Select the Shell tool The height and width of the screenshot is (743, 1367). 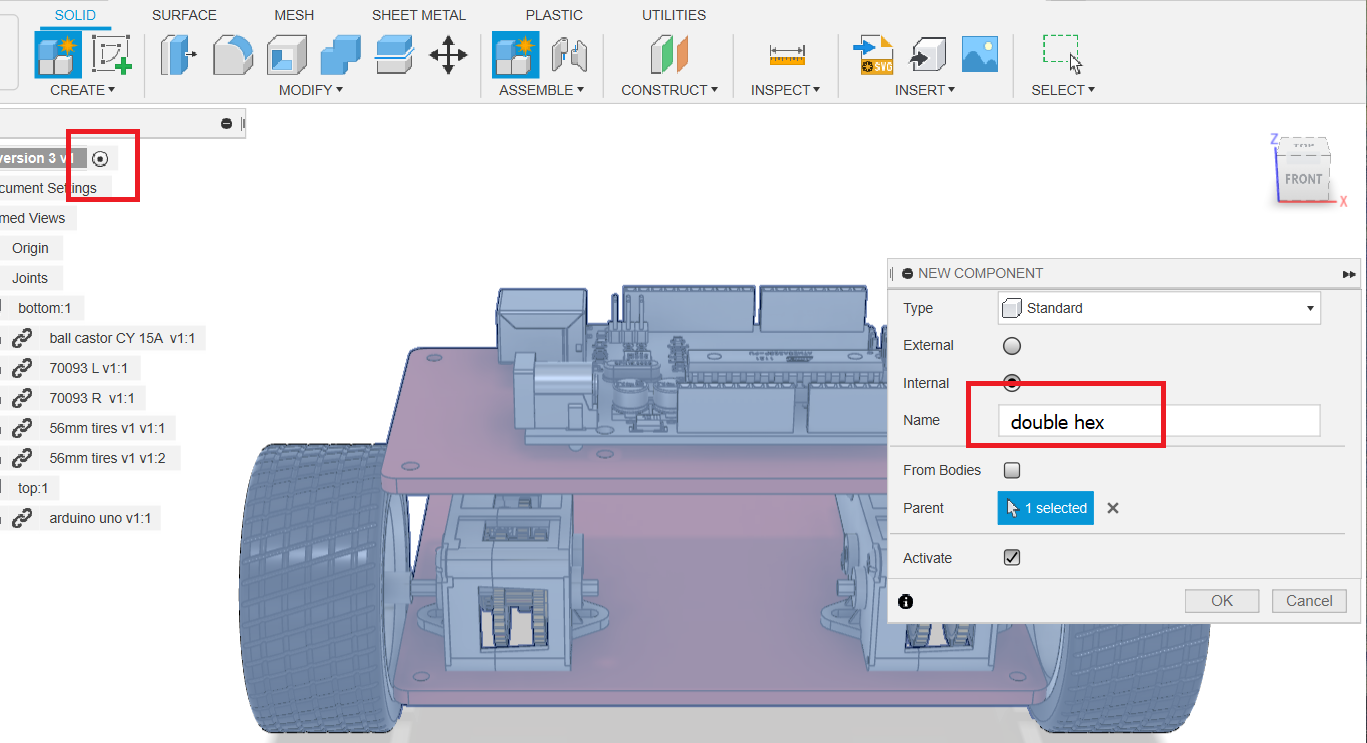click(287, 56)
